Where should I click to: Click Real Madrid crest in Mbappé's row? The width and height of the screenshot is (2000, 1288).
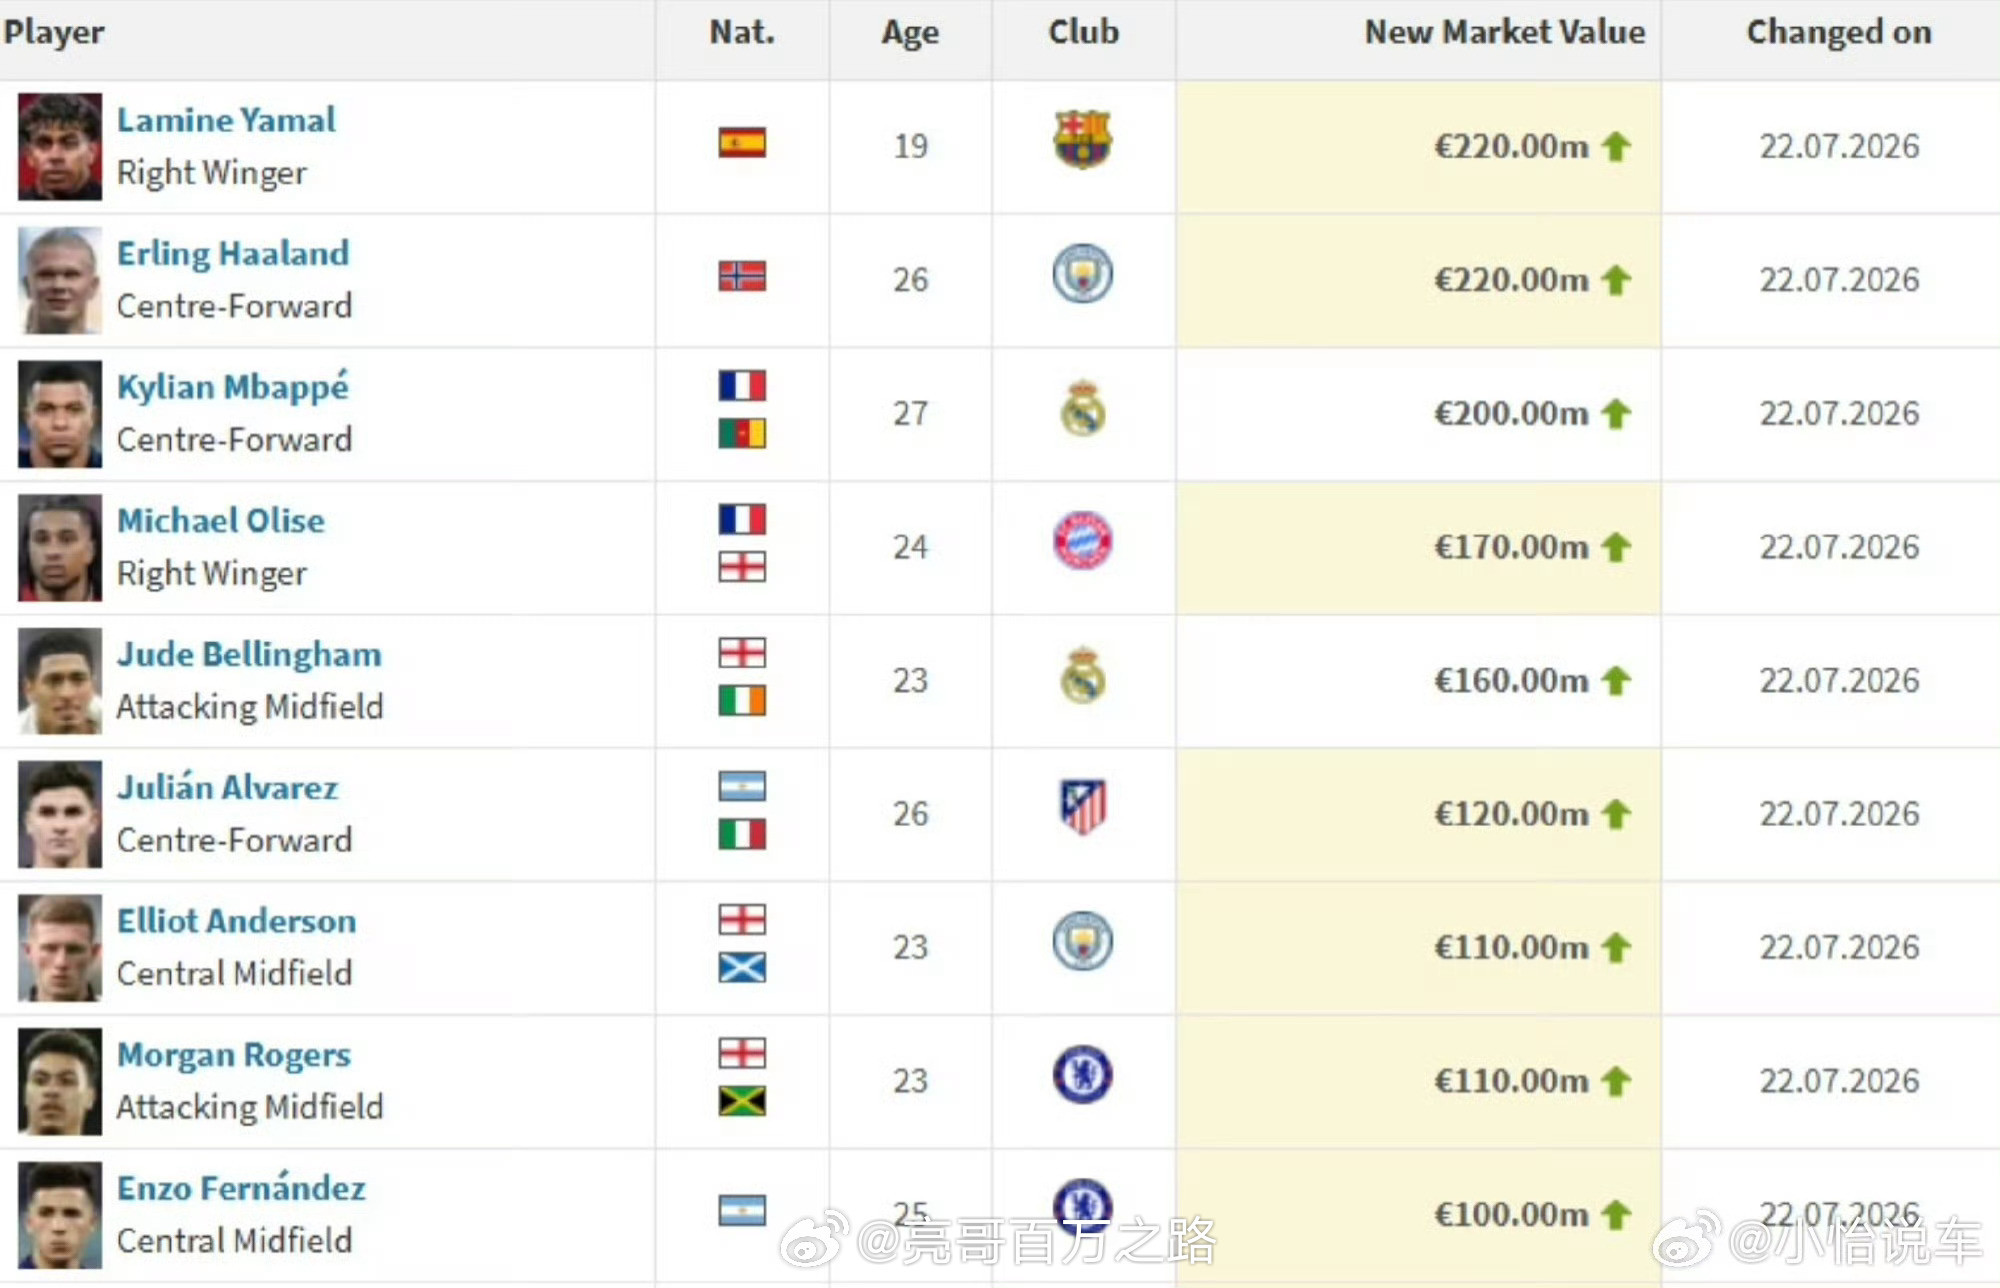[1083, 408]
